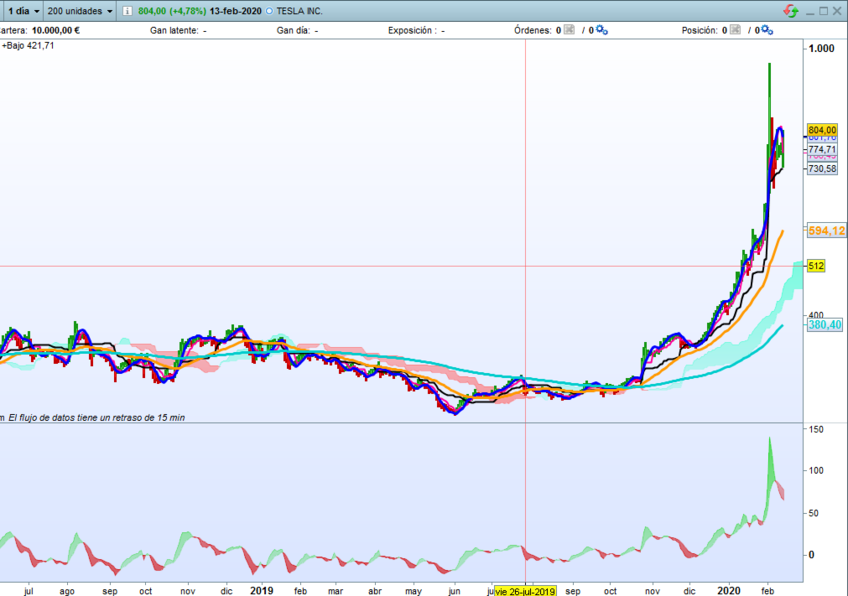Click the 150 level on indicator axis

click(x=816, y=429)
